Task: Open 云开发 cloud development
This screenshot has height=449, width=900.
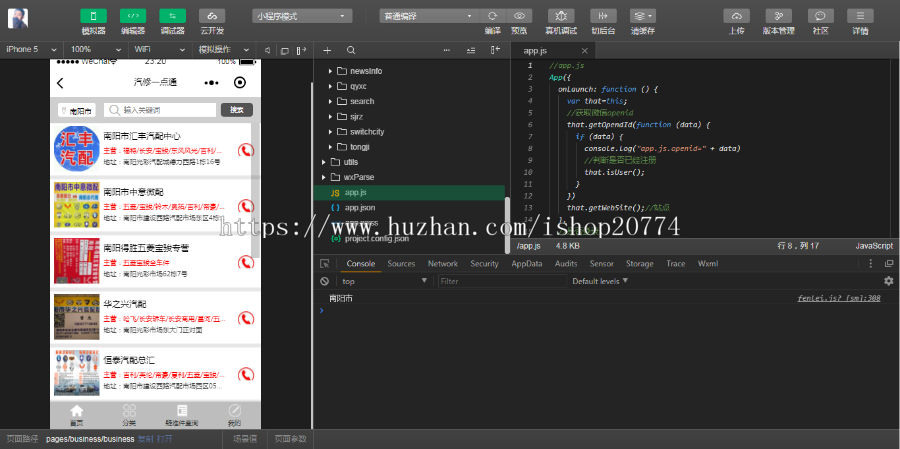Action: tap(211, 16)
